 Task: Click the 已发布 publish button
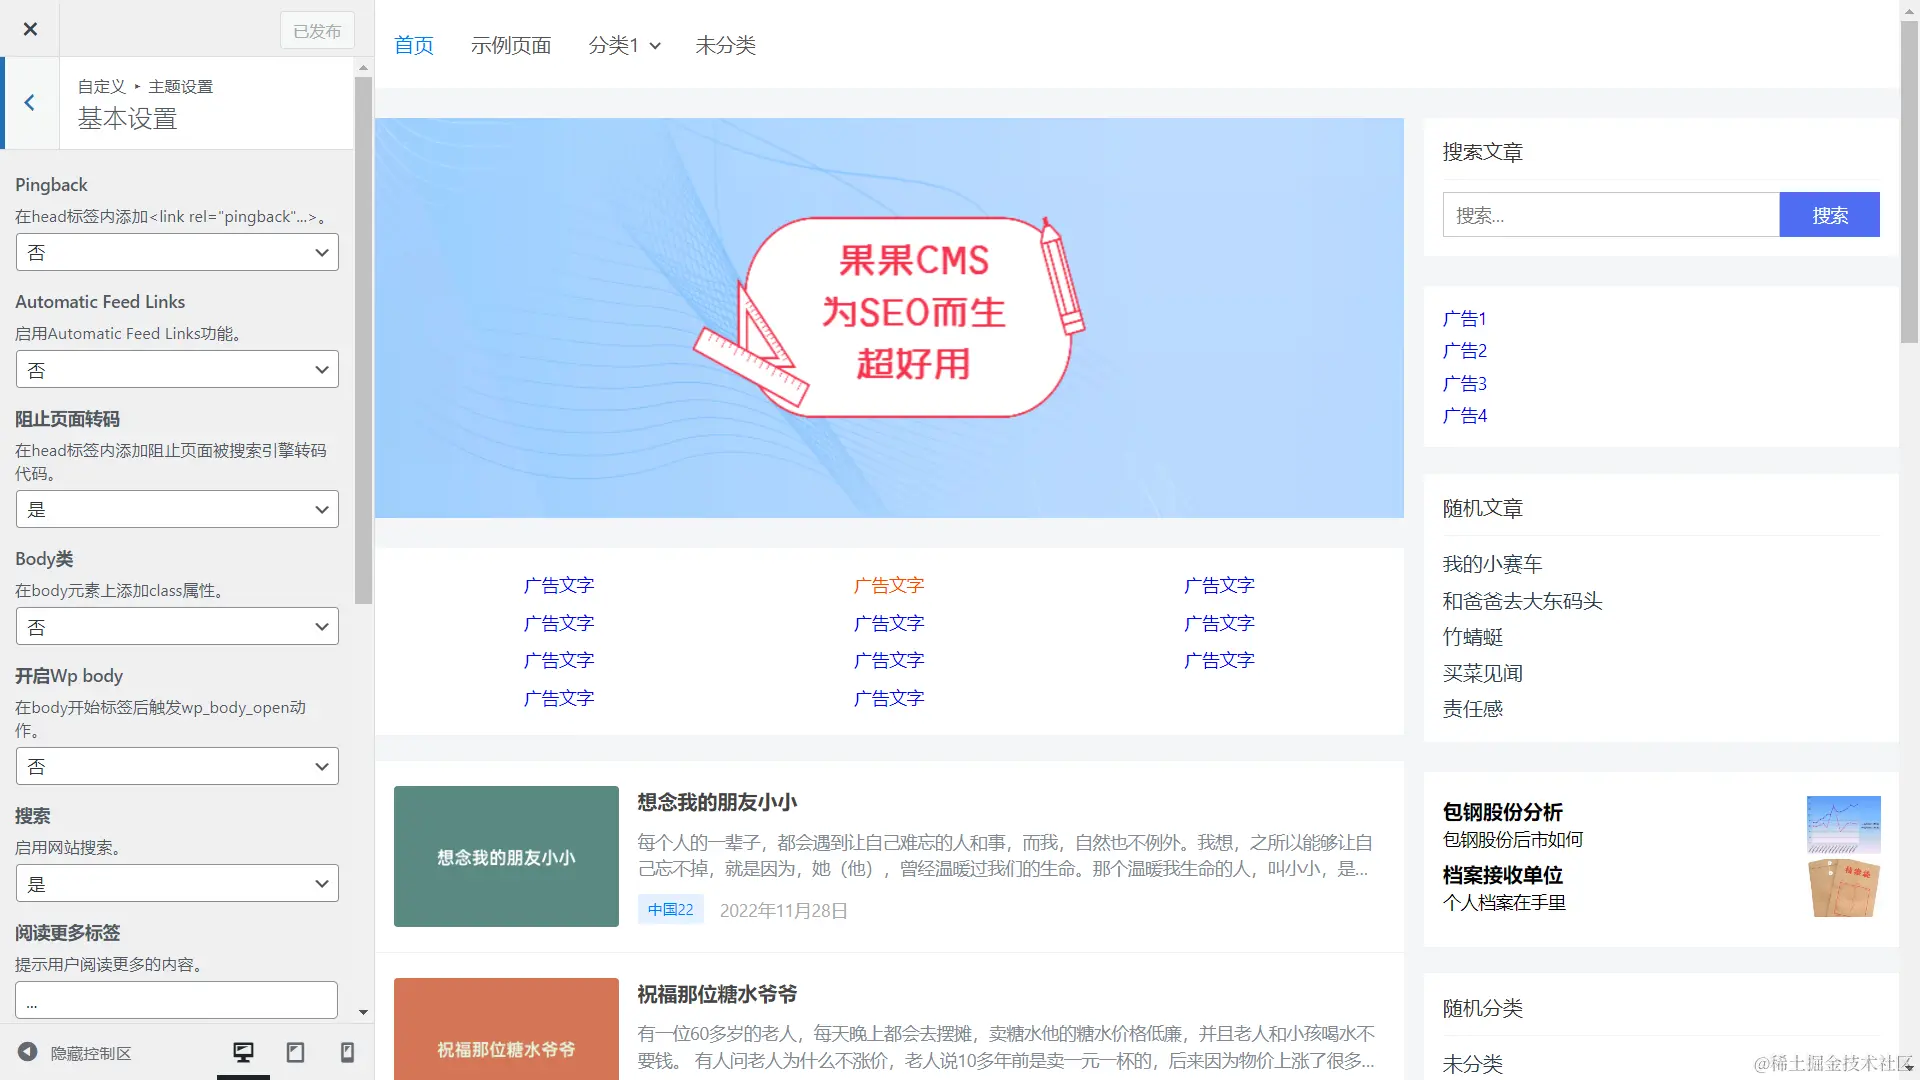[317, 31]
